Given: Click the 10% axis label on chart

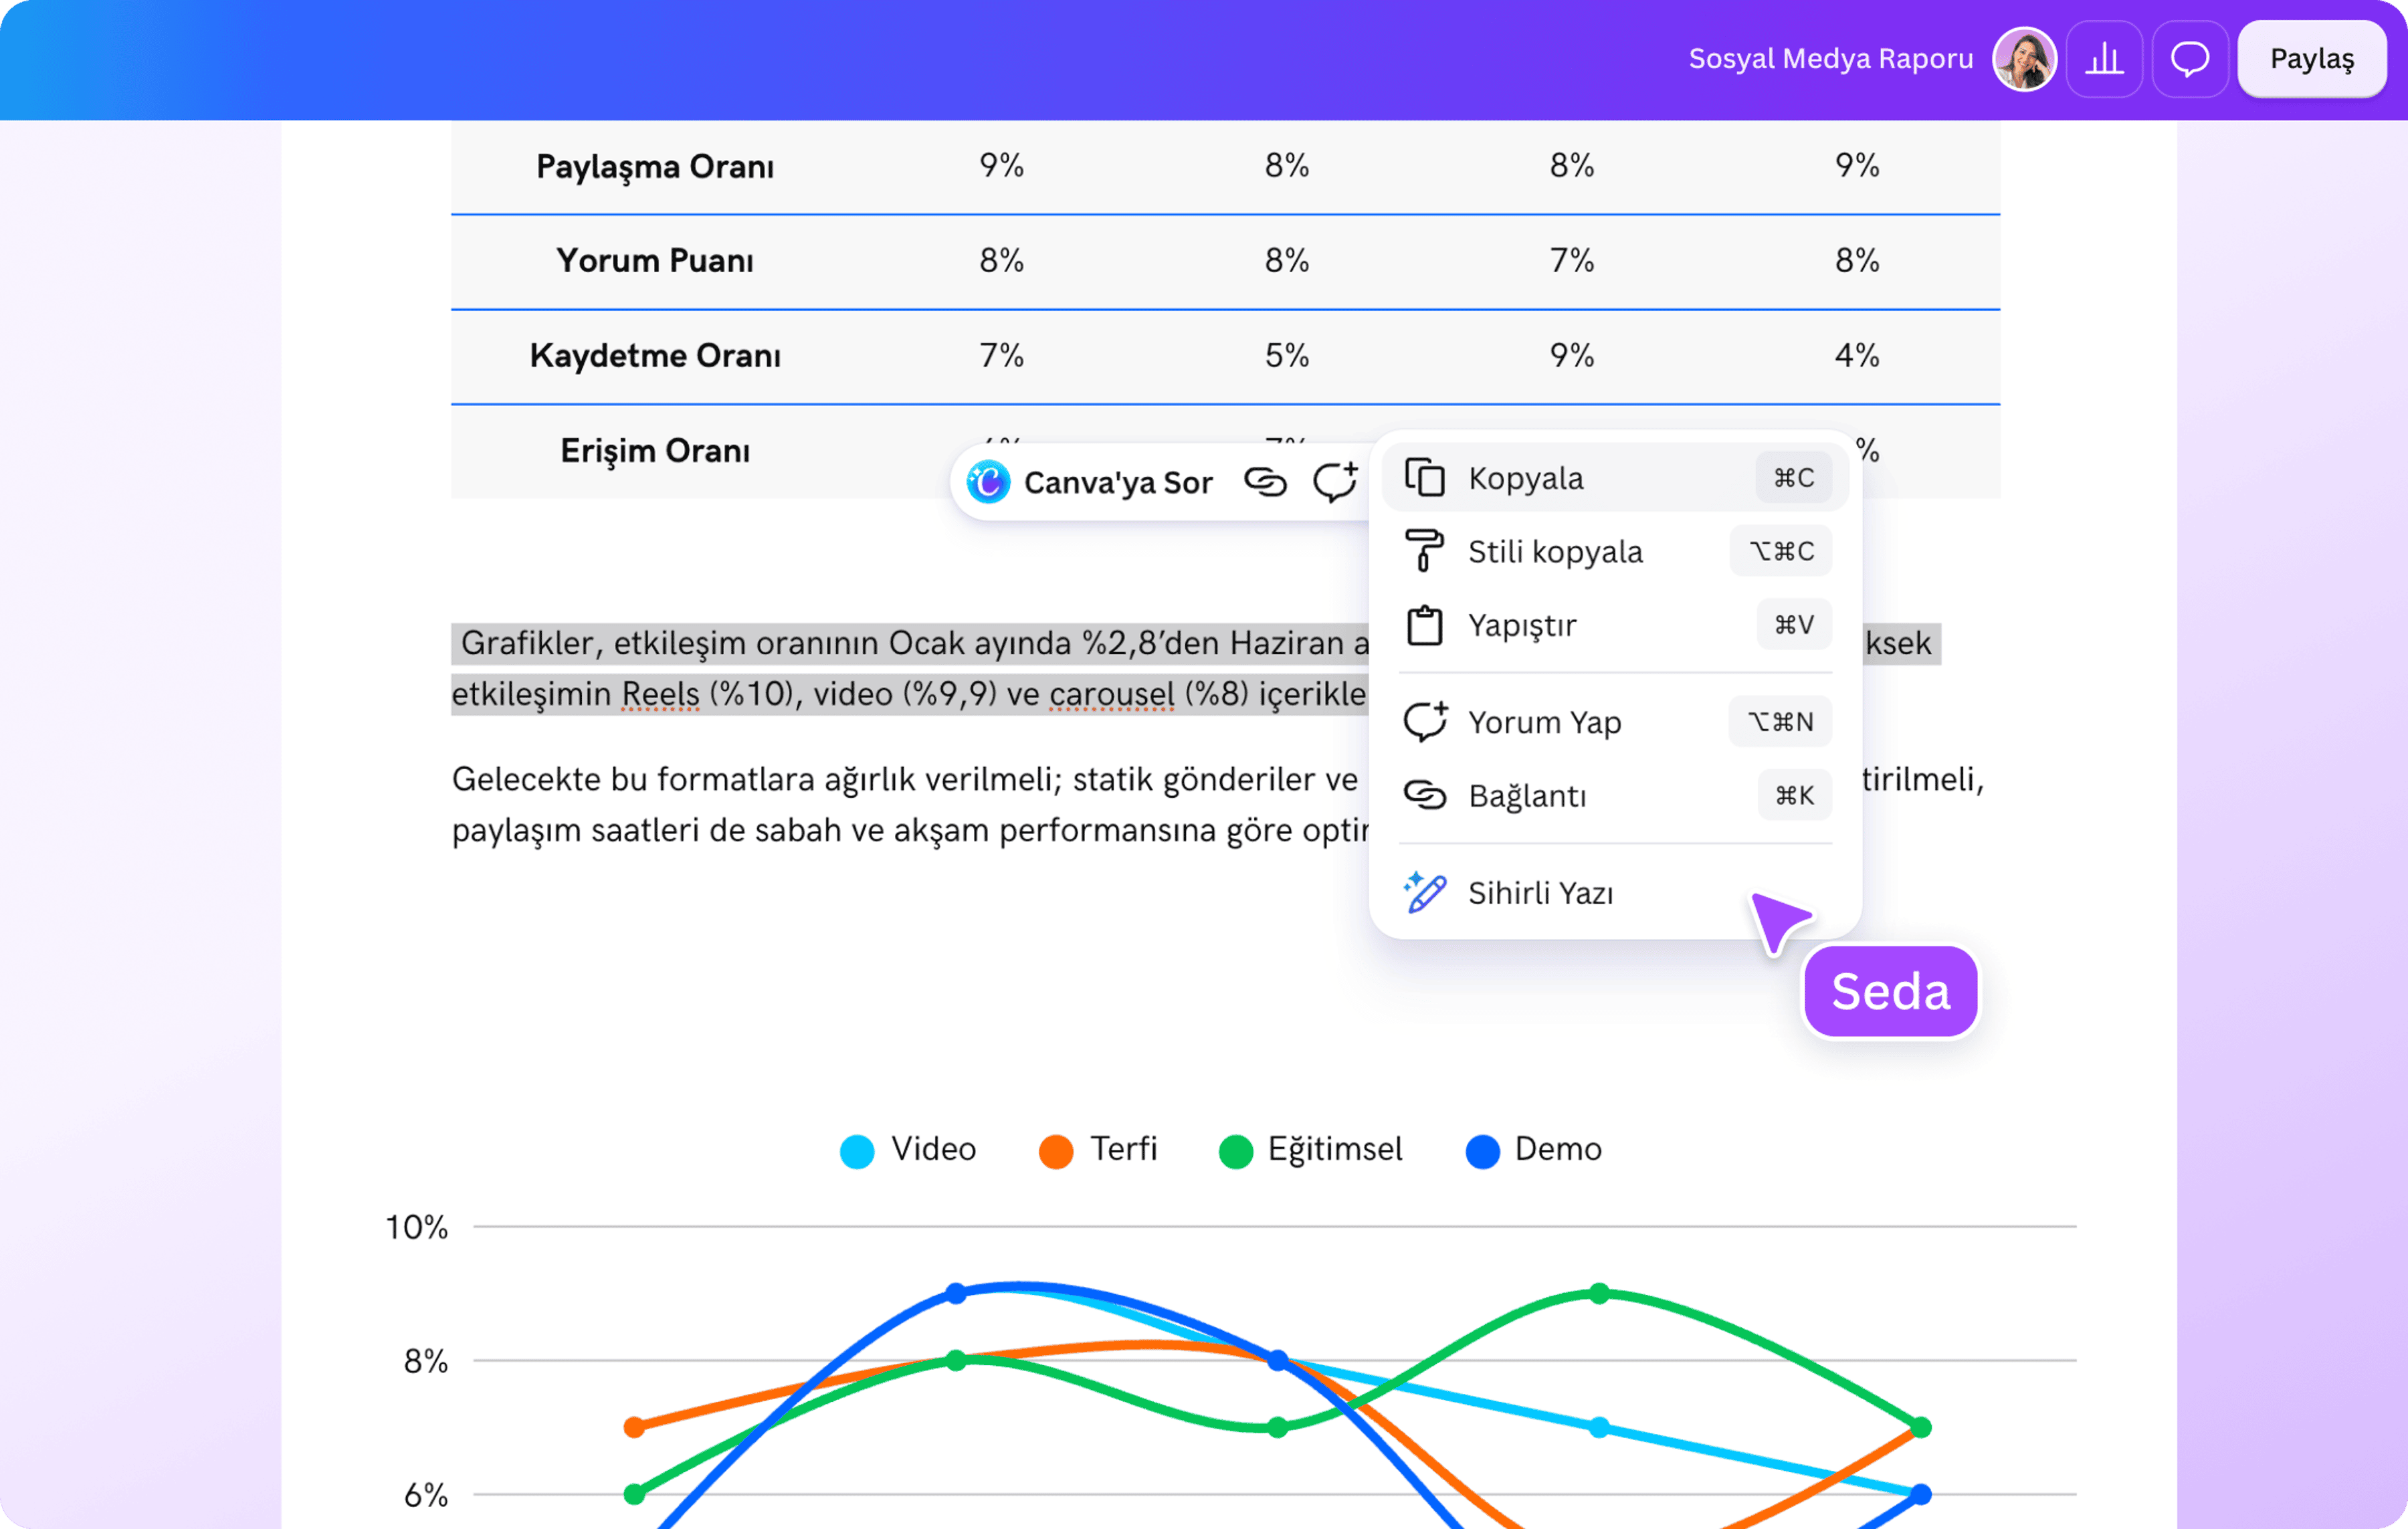Looking at the screenshot, I should click(x=417, y=1227).
